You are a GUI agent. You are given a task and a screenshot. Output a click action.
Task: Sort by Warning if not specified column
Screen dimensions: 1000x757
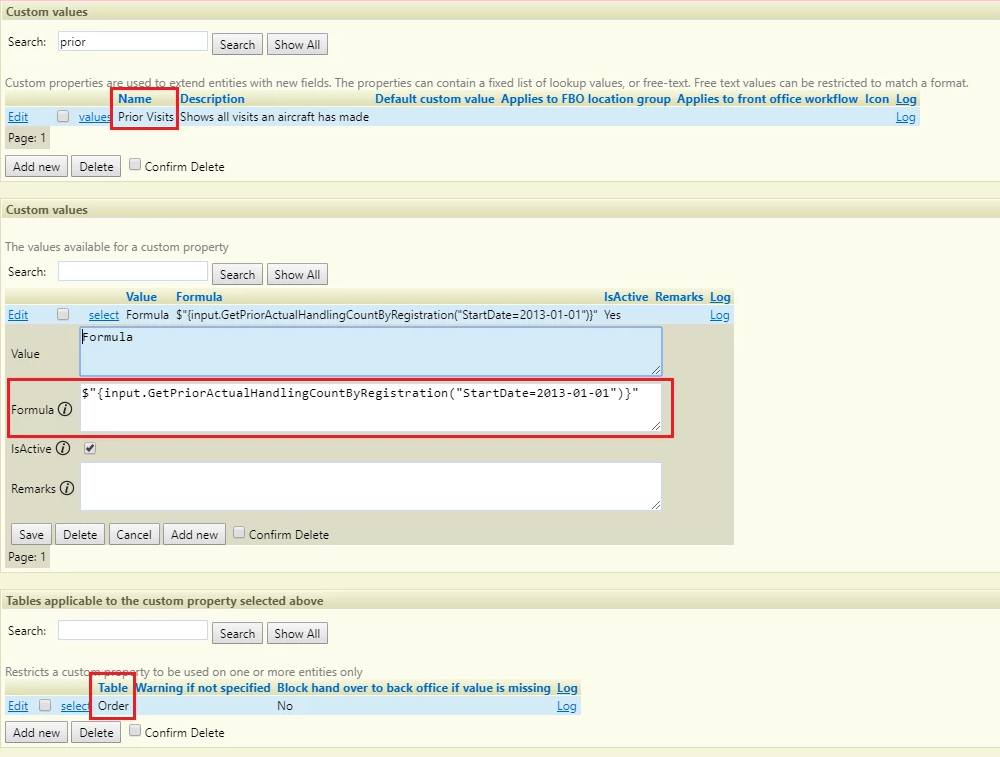pos(203,687)
